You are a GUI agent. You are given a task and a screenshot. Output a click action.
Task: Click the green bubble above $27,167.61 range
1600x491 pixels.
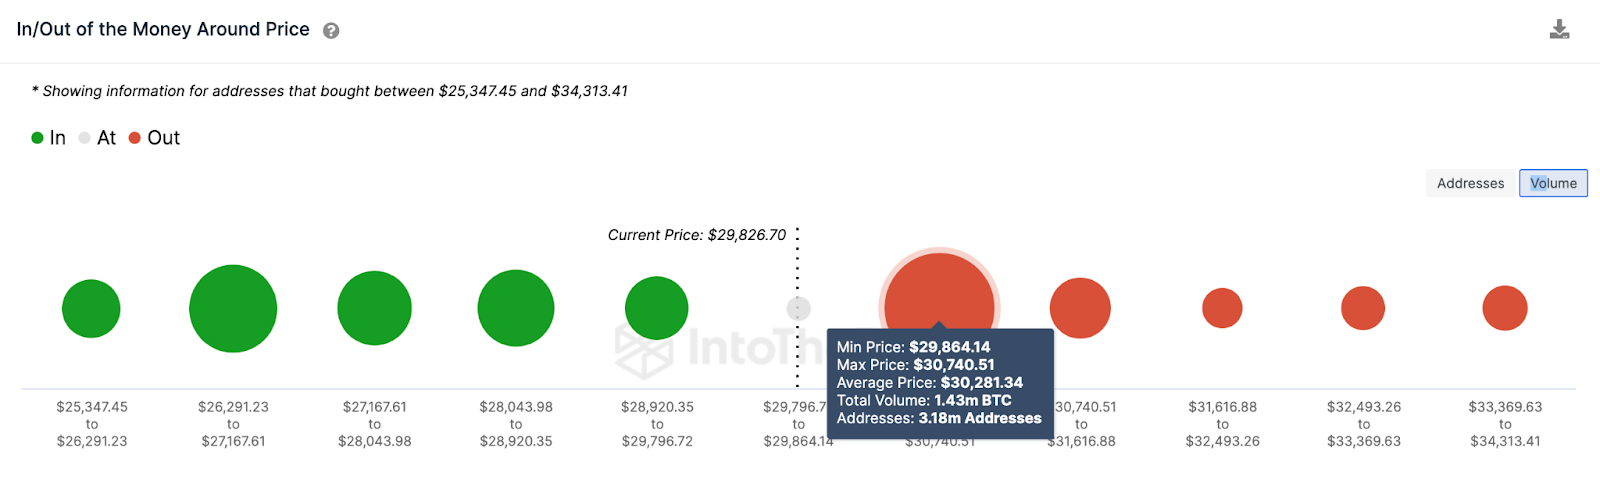click(x=375, y=308)
